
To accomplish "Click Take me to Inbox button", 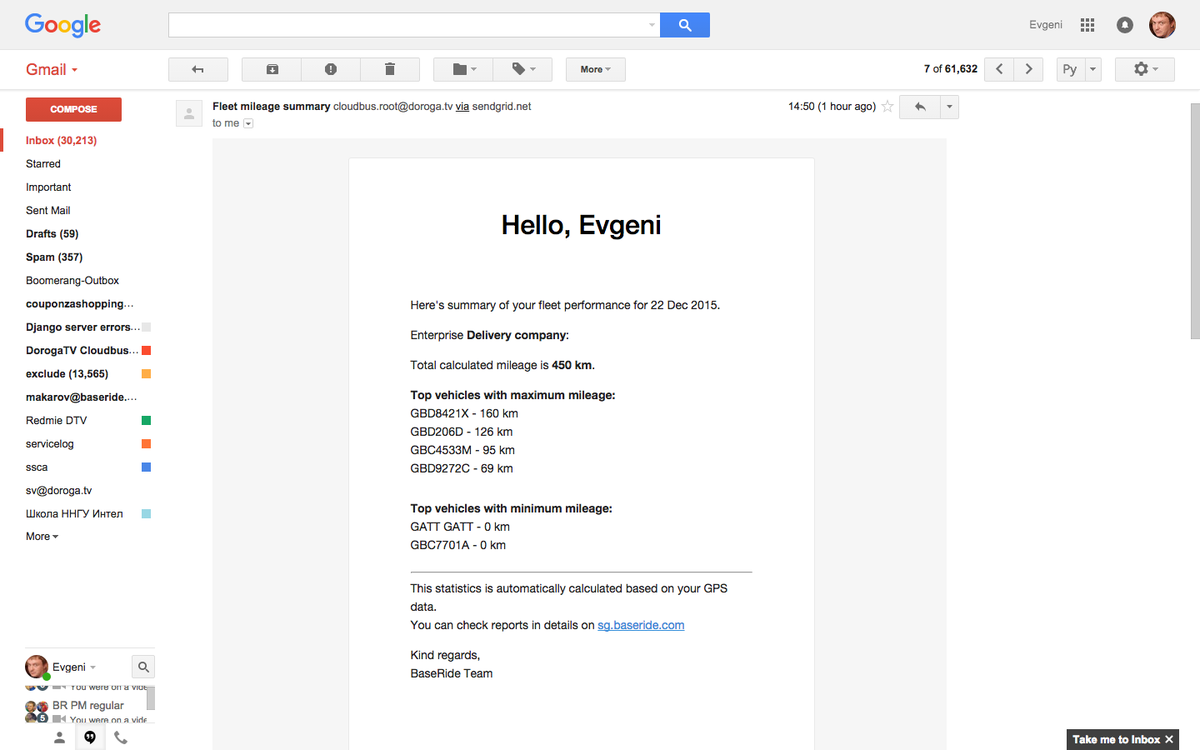I will [1116, 740].
